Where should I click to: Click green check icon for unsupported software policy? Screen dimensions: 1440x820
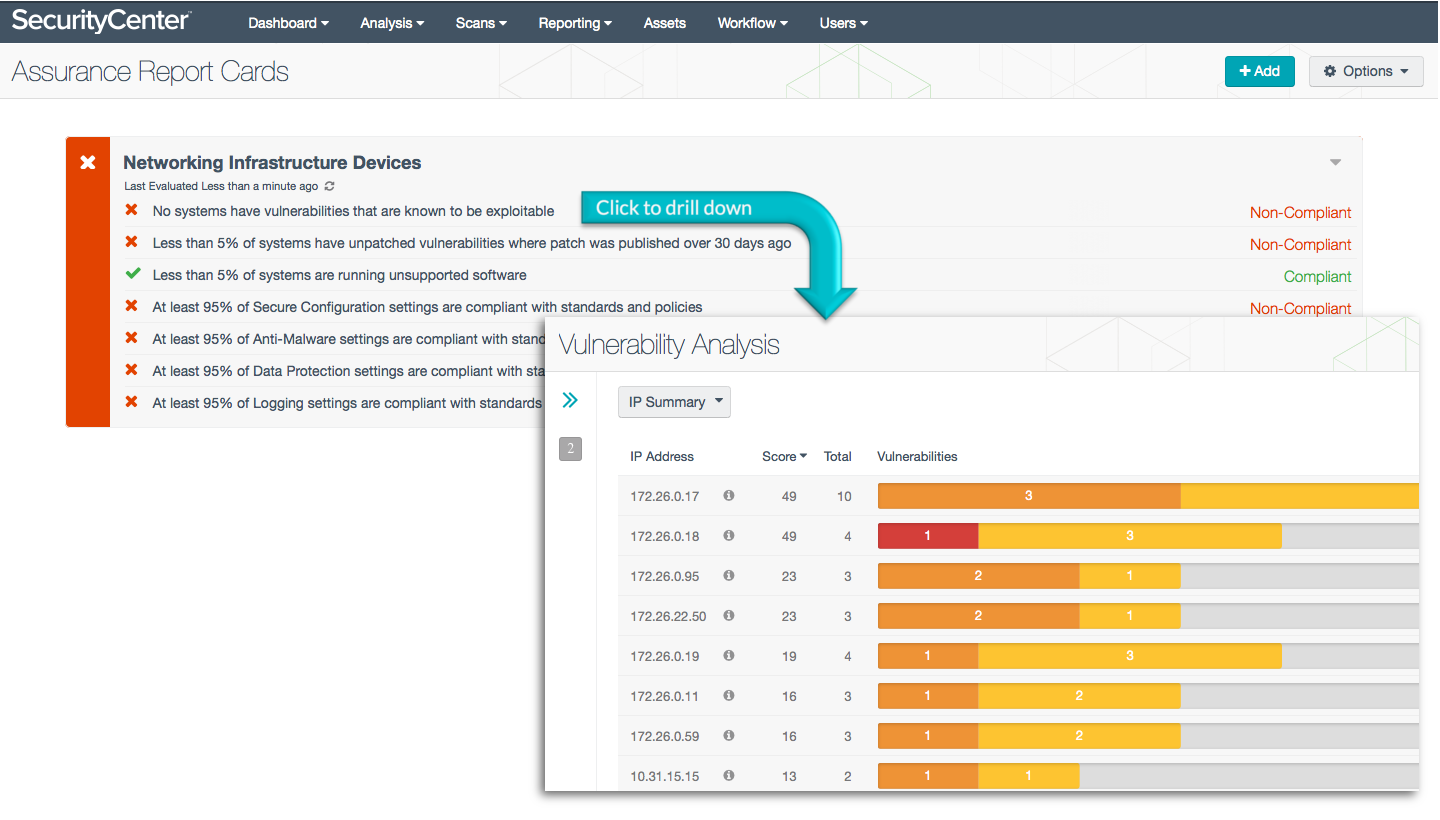click(x=132, y=273)
